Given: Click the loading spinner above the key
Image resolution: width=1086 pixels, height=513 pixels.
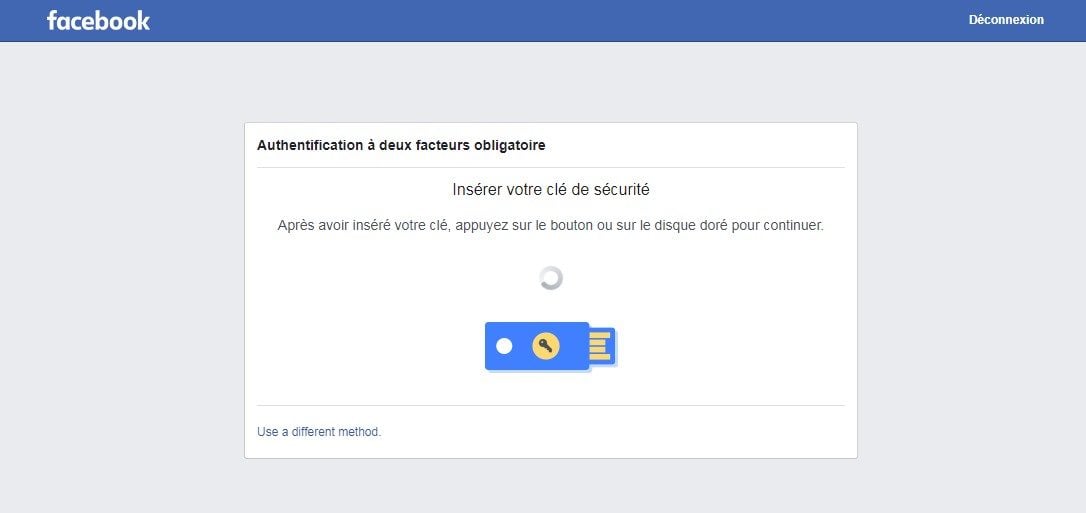Looking at the screenshot, I should tap(551, 278).
